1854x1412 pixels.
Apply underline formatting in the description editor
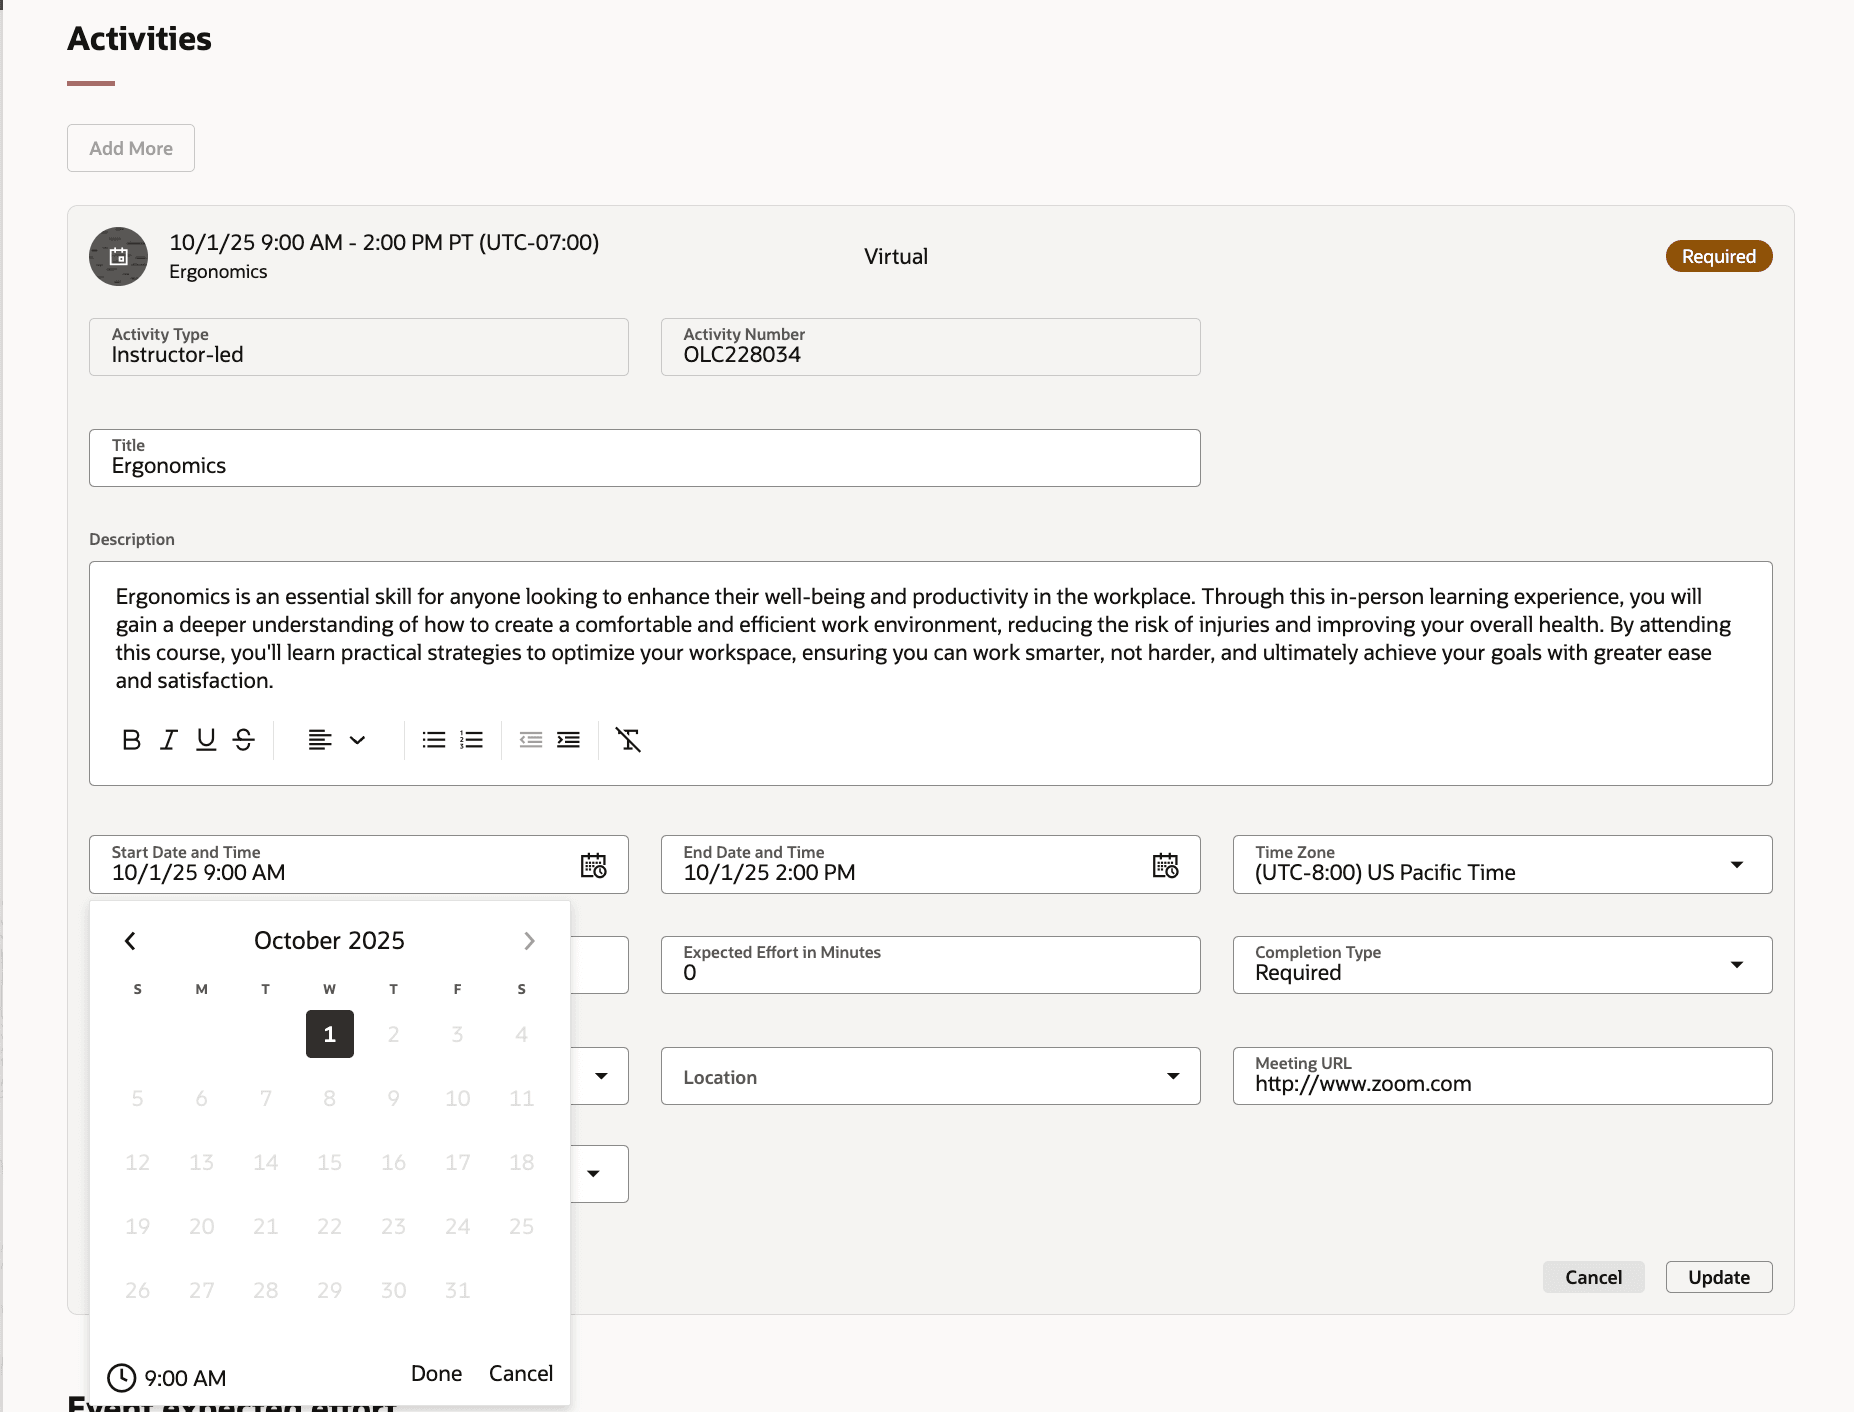click(x=205, y=740)
